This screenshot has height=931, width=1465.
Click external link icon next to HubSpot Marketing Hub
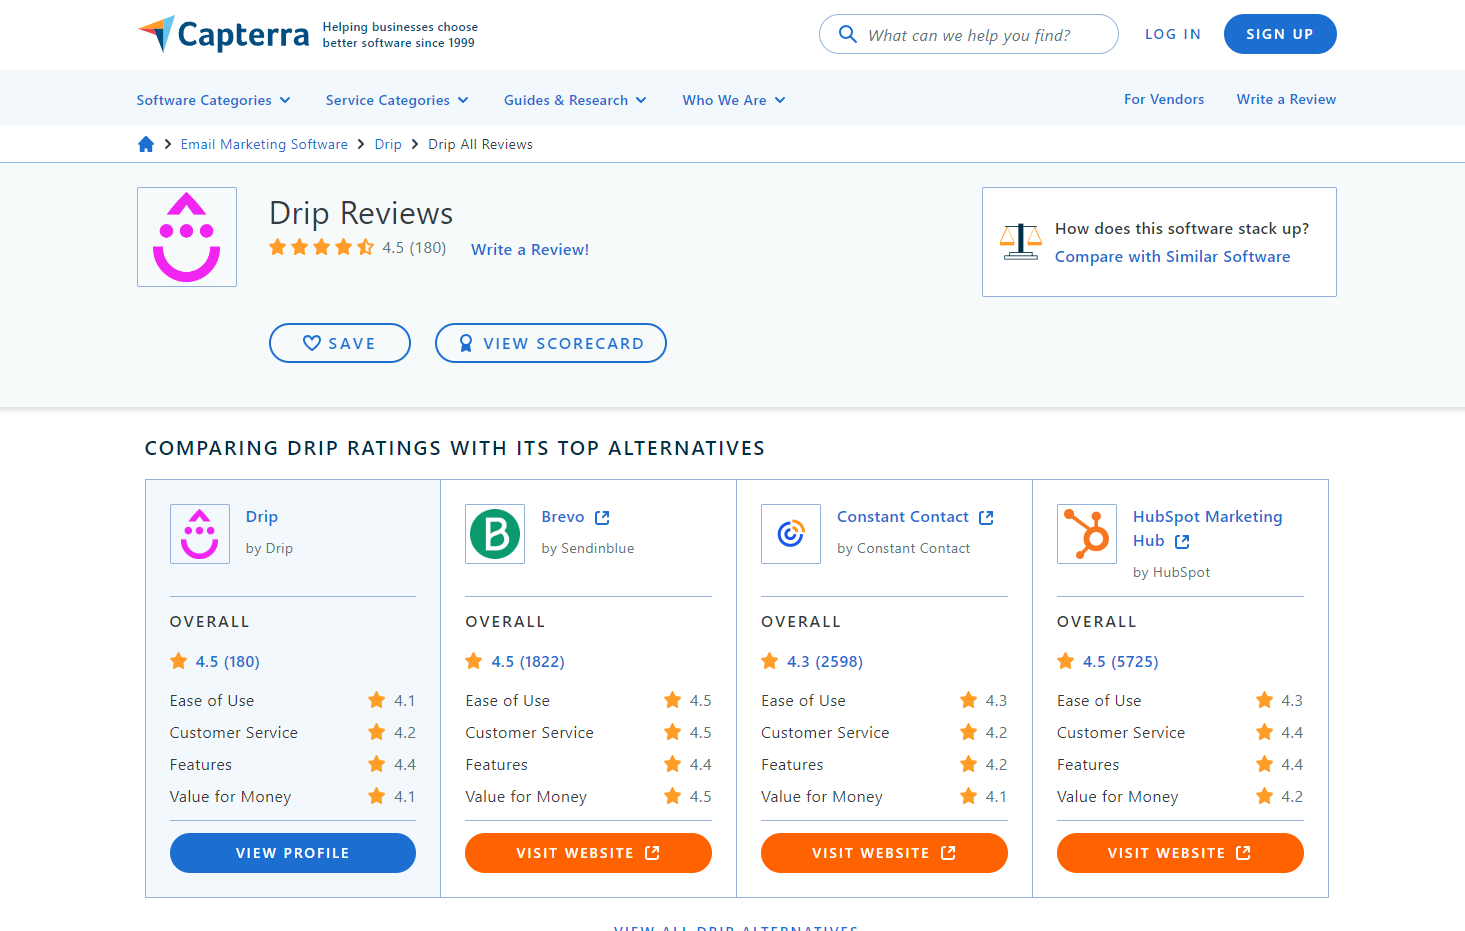tap(1182, 541)
